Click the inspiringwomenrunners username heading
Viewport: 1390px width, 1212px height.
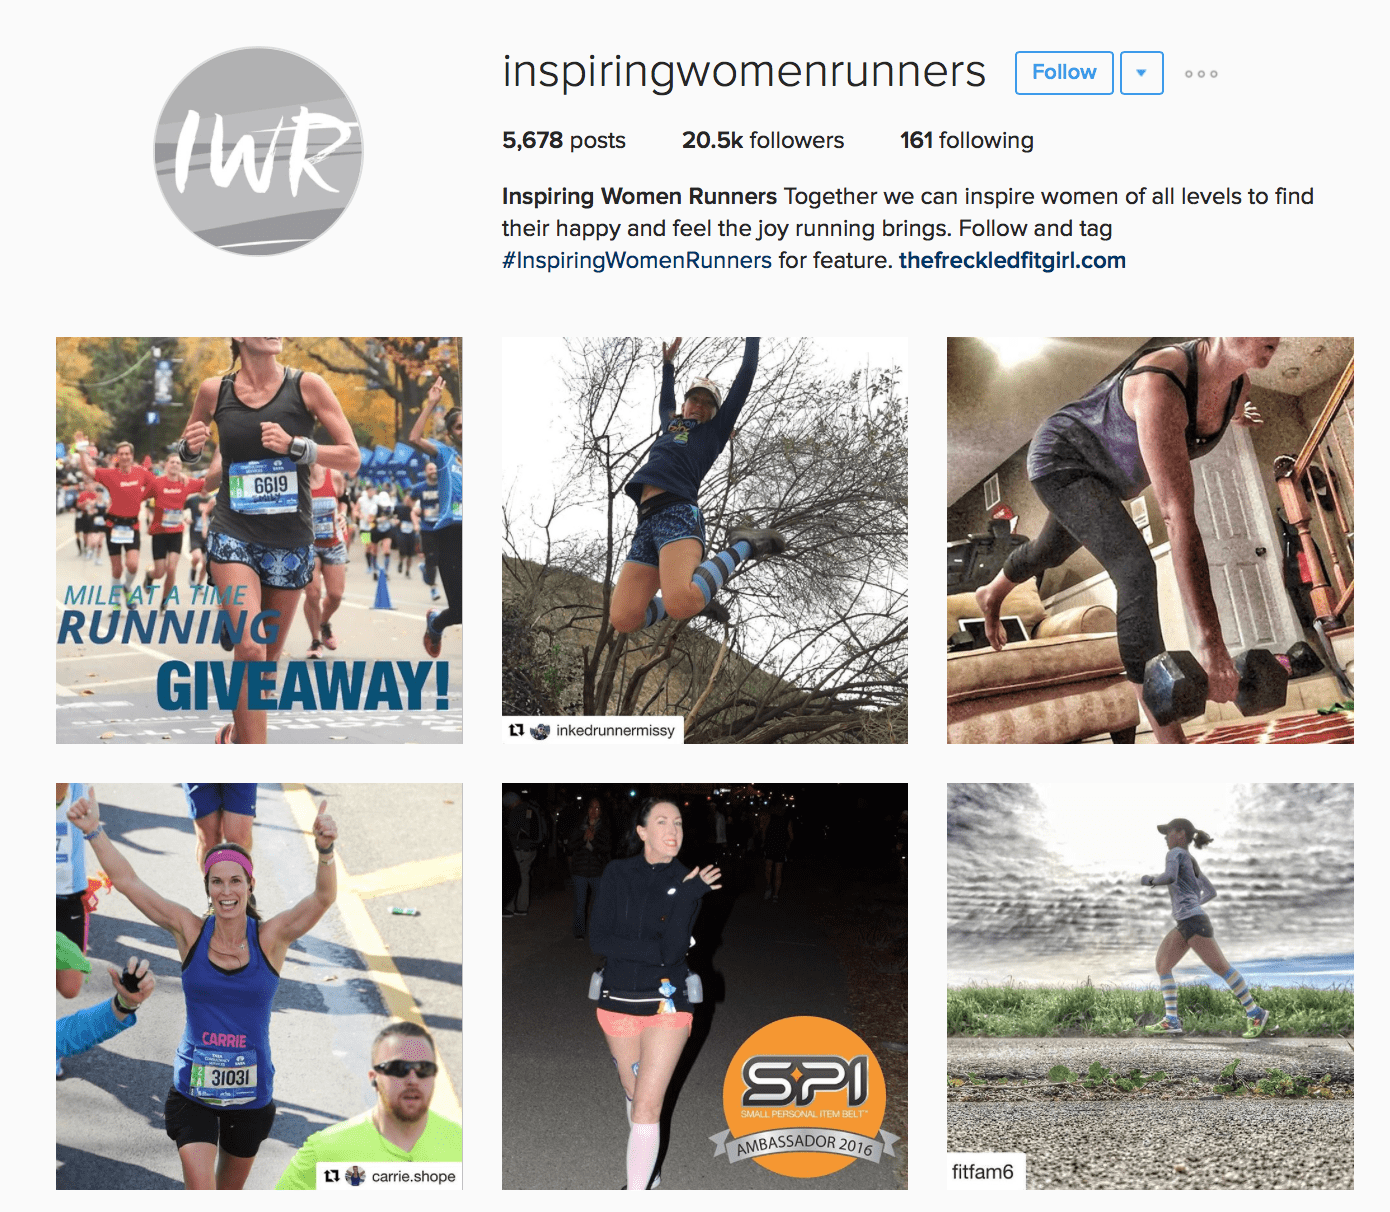tap(744, 72)
